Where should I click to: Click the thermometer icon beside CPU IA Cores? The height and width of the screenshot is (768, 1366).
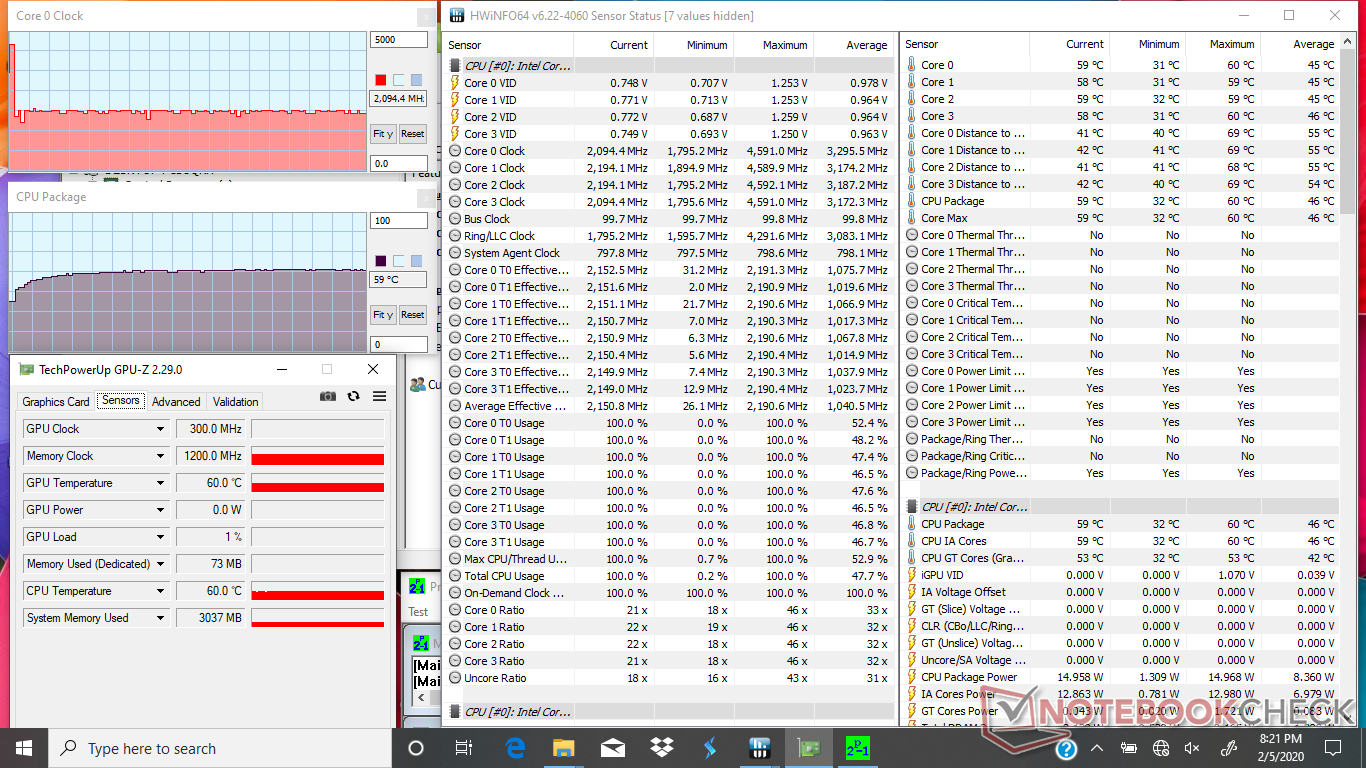coord(911,541)
